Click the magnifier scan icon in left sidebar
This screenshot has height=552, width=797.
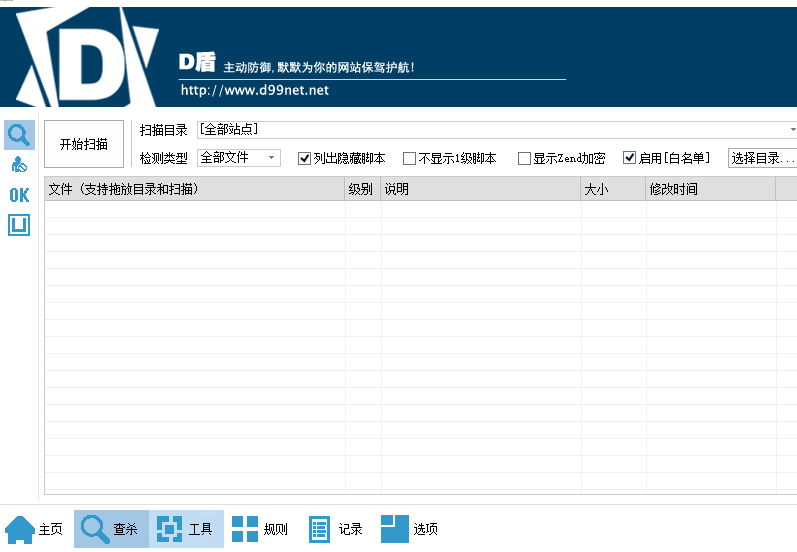[19, 134]
